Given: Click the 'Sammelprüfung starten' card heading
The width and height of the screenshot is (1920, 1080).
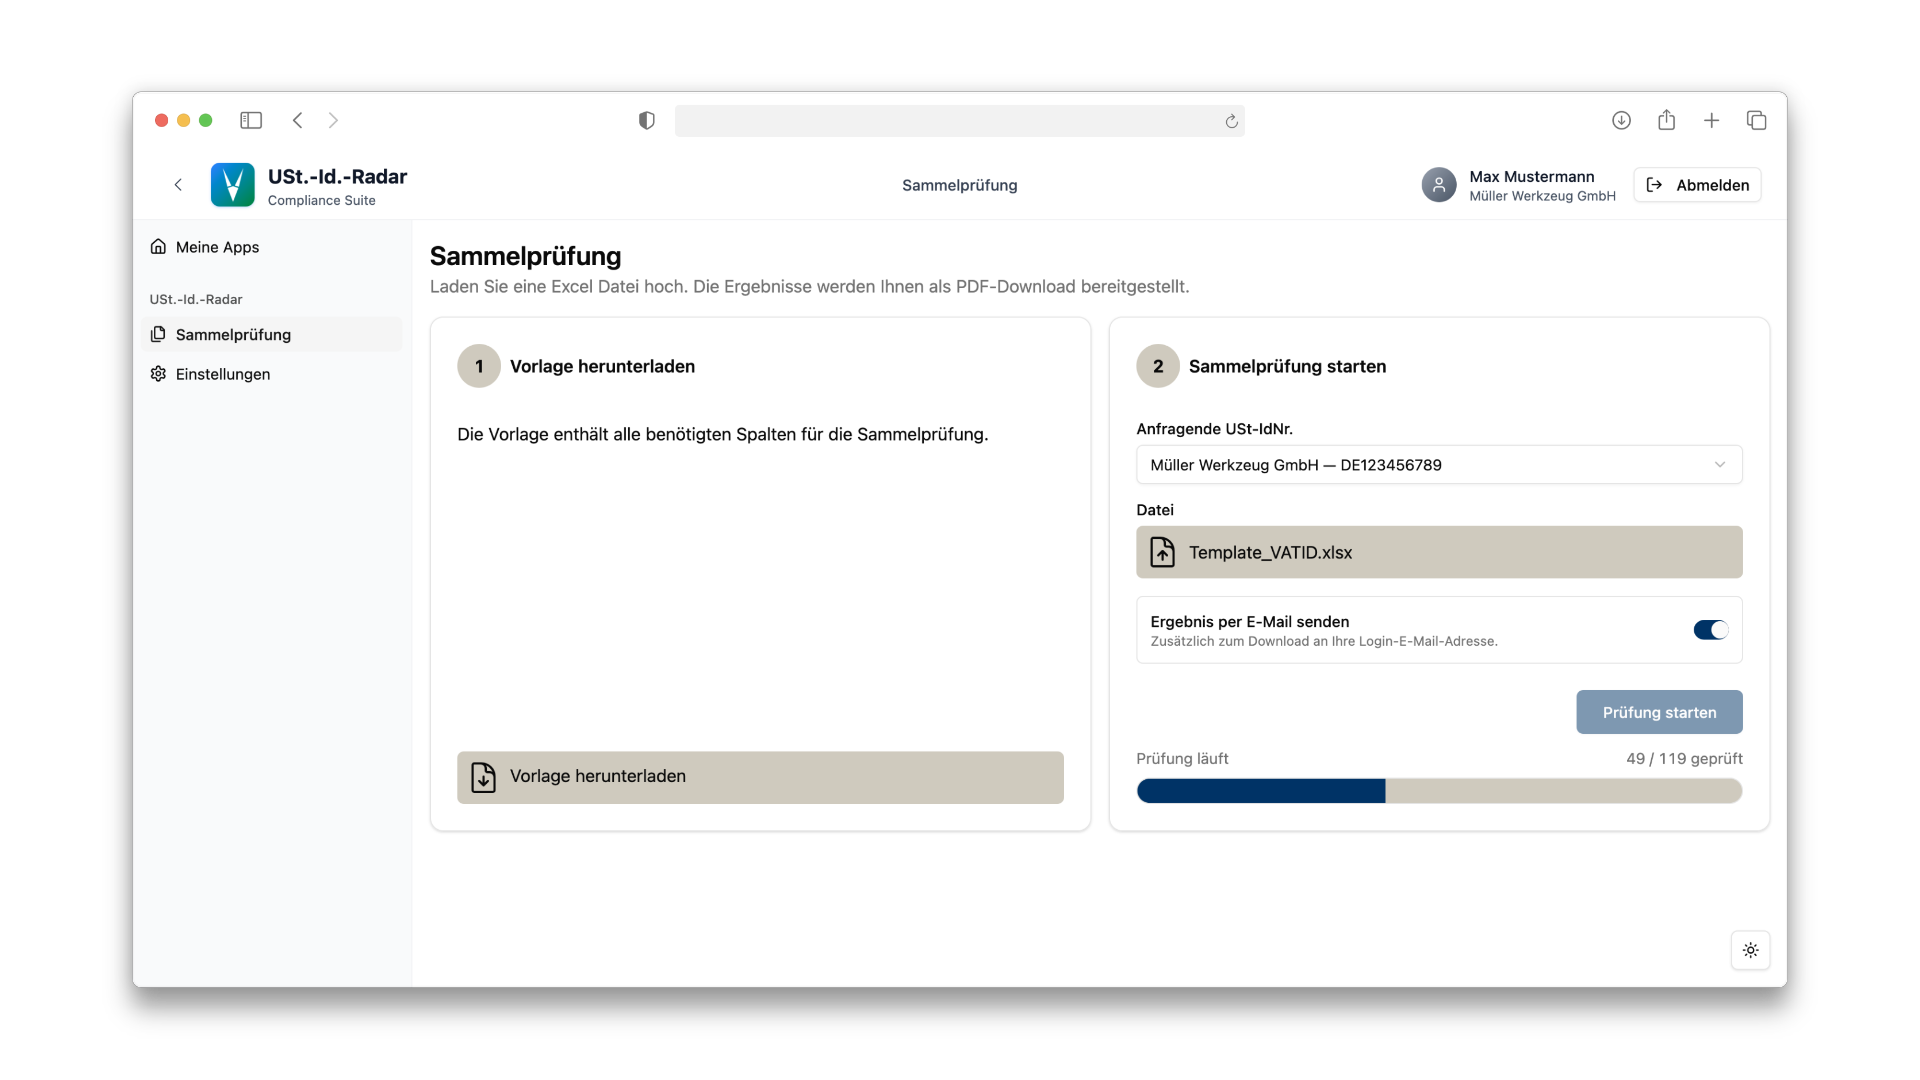Looking at the screenshot, I should tap(1287, 366).
